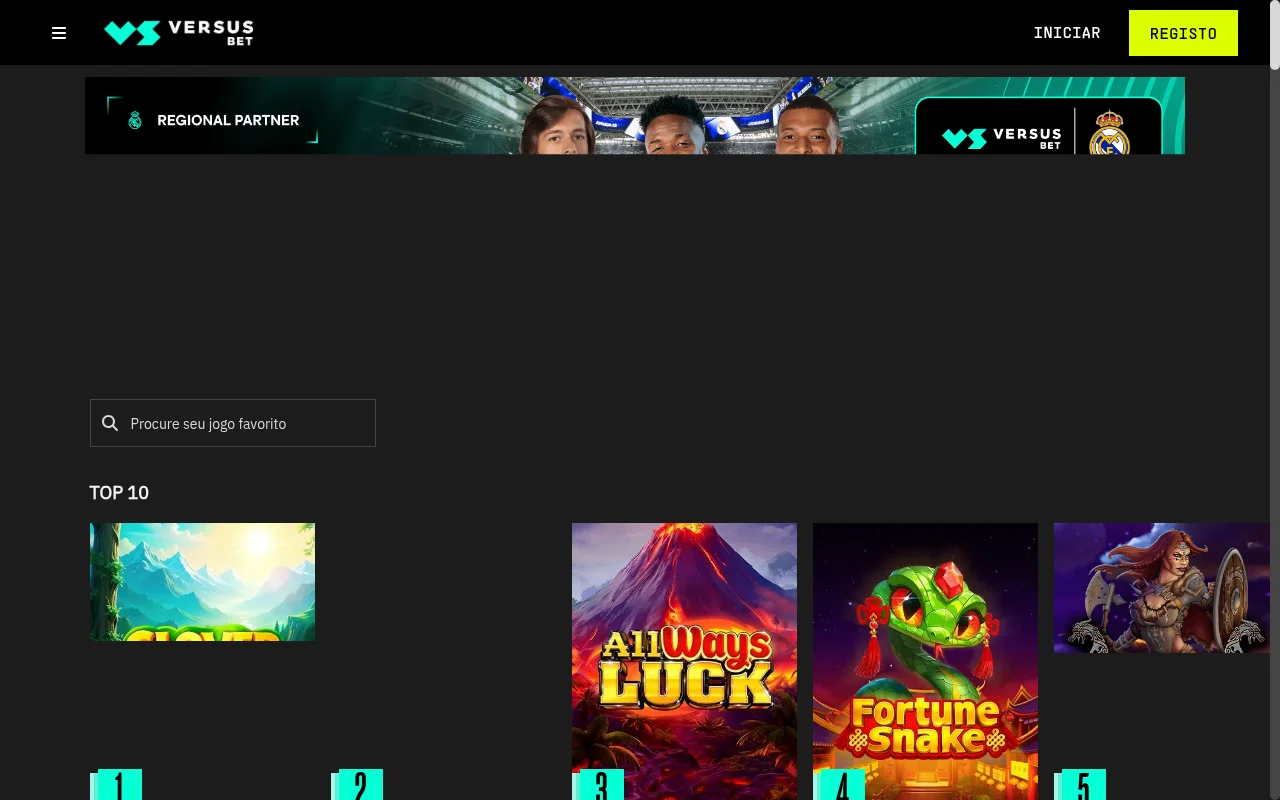Open the Regional Partner banner
The image size is (1280, 800).
click(635, 115)
